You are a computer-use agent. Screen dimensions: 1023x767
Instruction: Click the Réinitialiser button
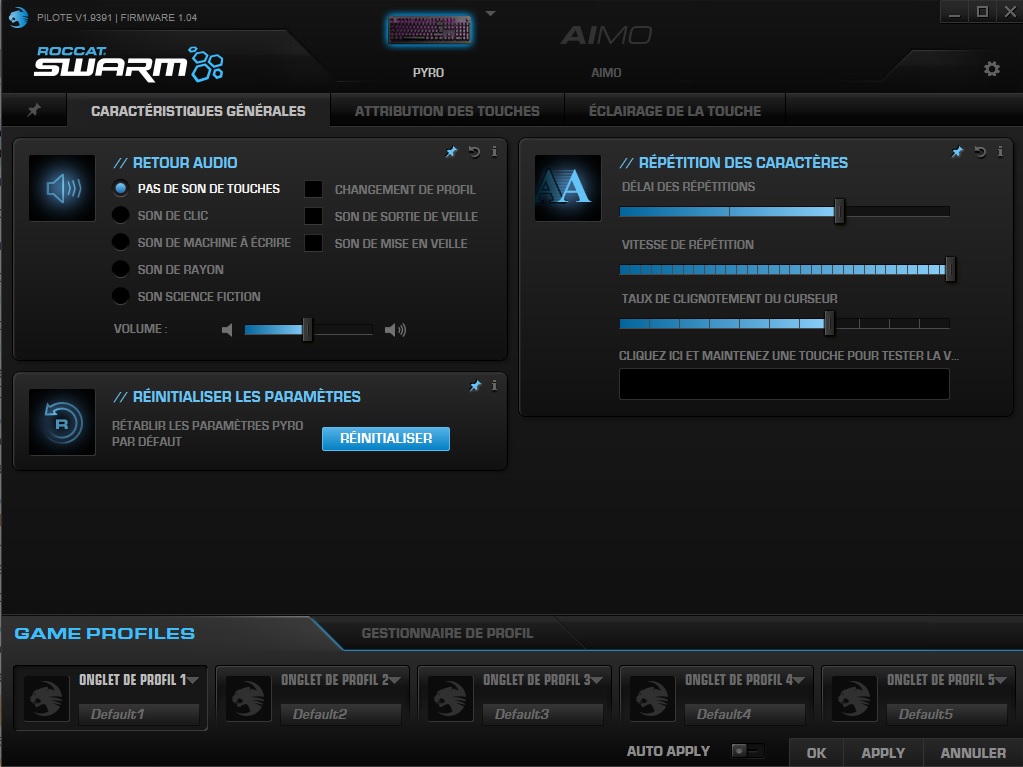(385, 438)
